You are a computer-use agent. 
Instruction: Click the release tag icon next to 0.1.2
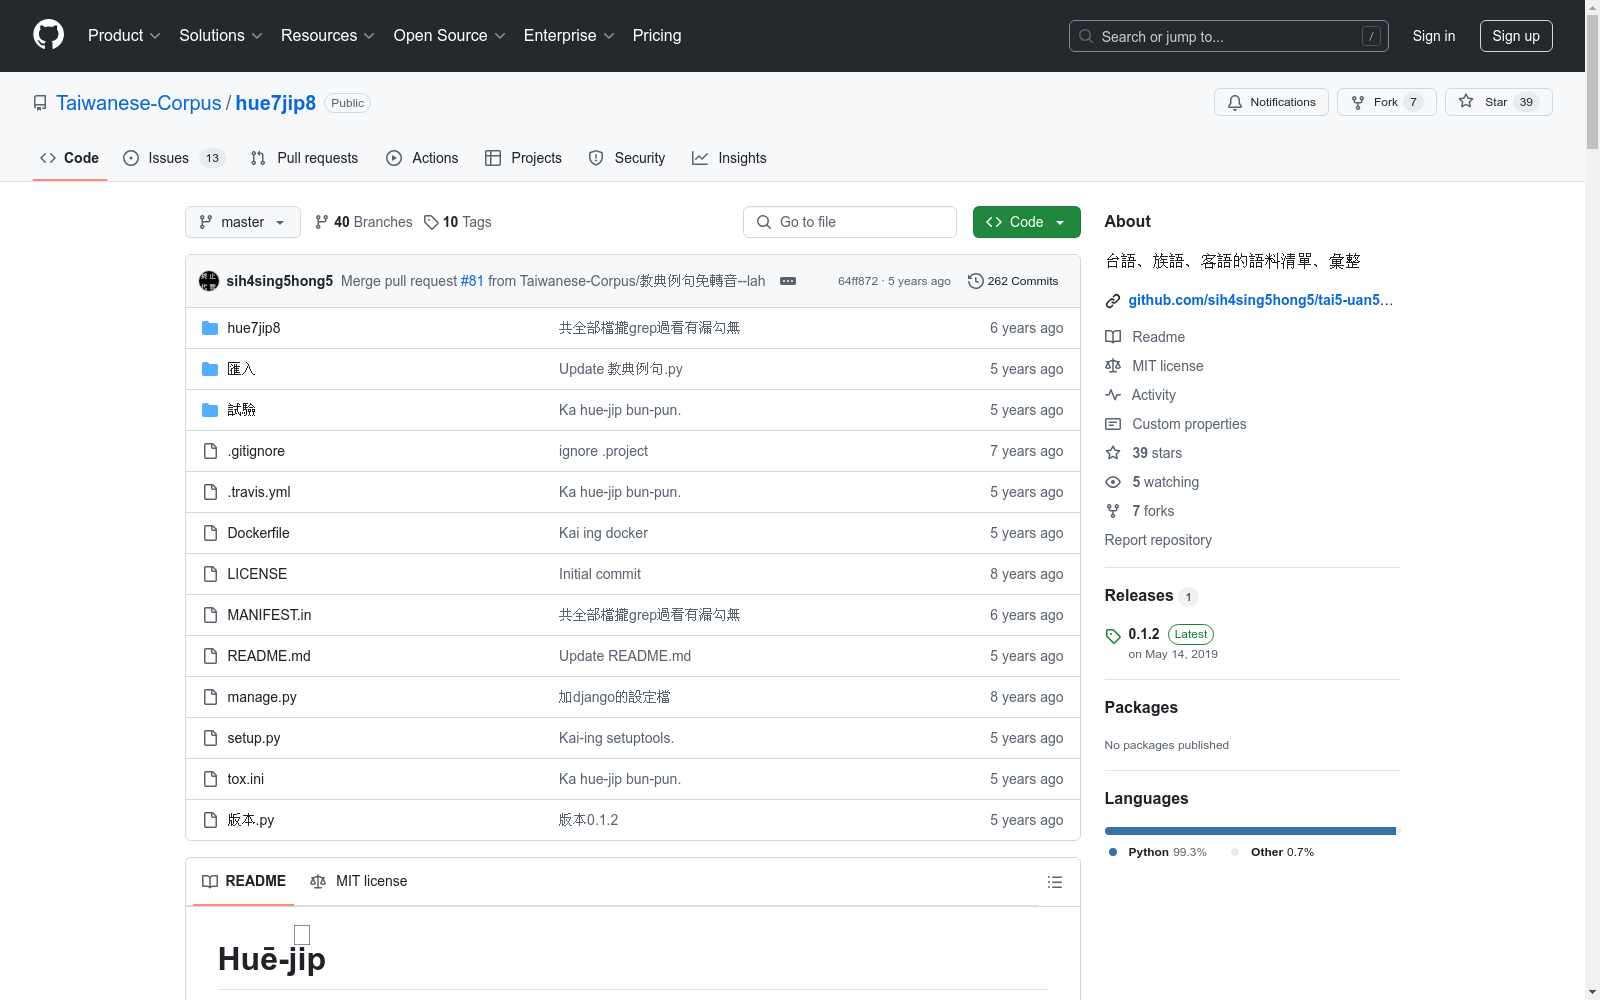(1113, 636)
